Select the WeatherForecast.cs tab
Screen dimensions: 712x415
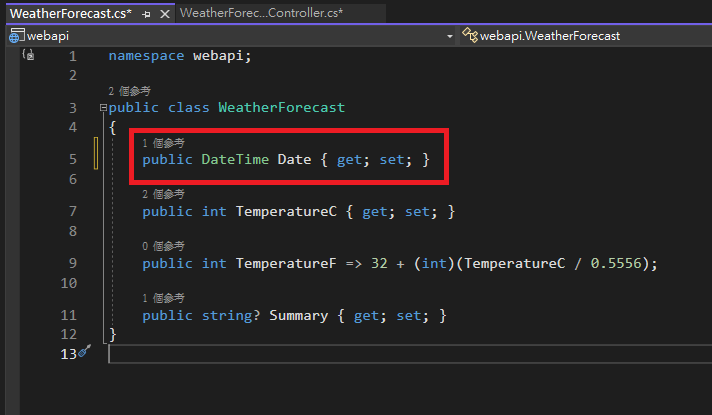(x=70, y=14)
